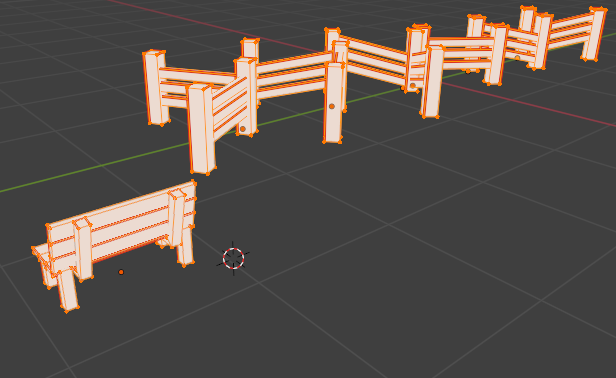Click the bench's left upright support post

[83, 249]
